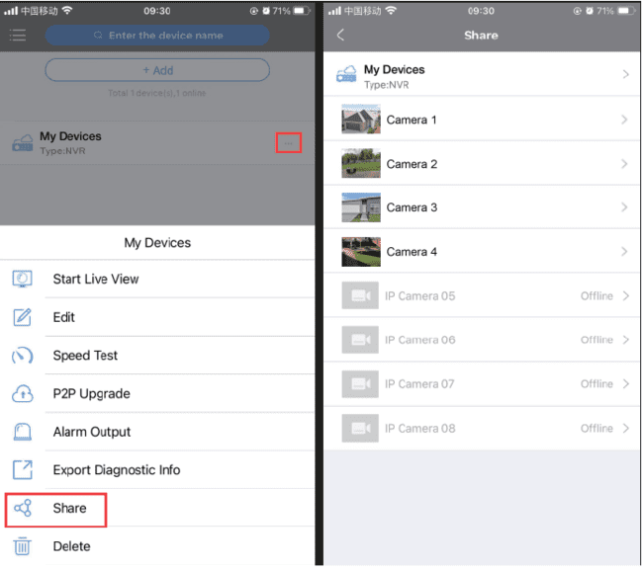Tap the Edit pencil icon
The height and width of the screenshot is (571, 643).
pos(22,317)
